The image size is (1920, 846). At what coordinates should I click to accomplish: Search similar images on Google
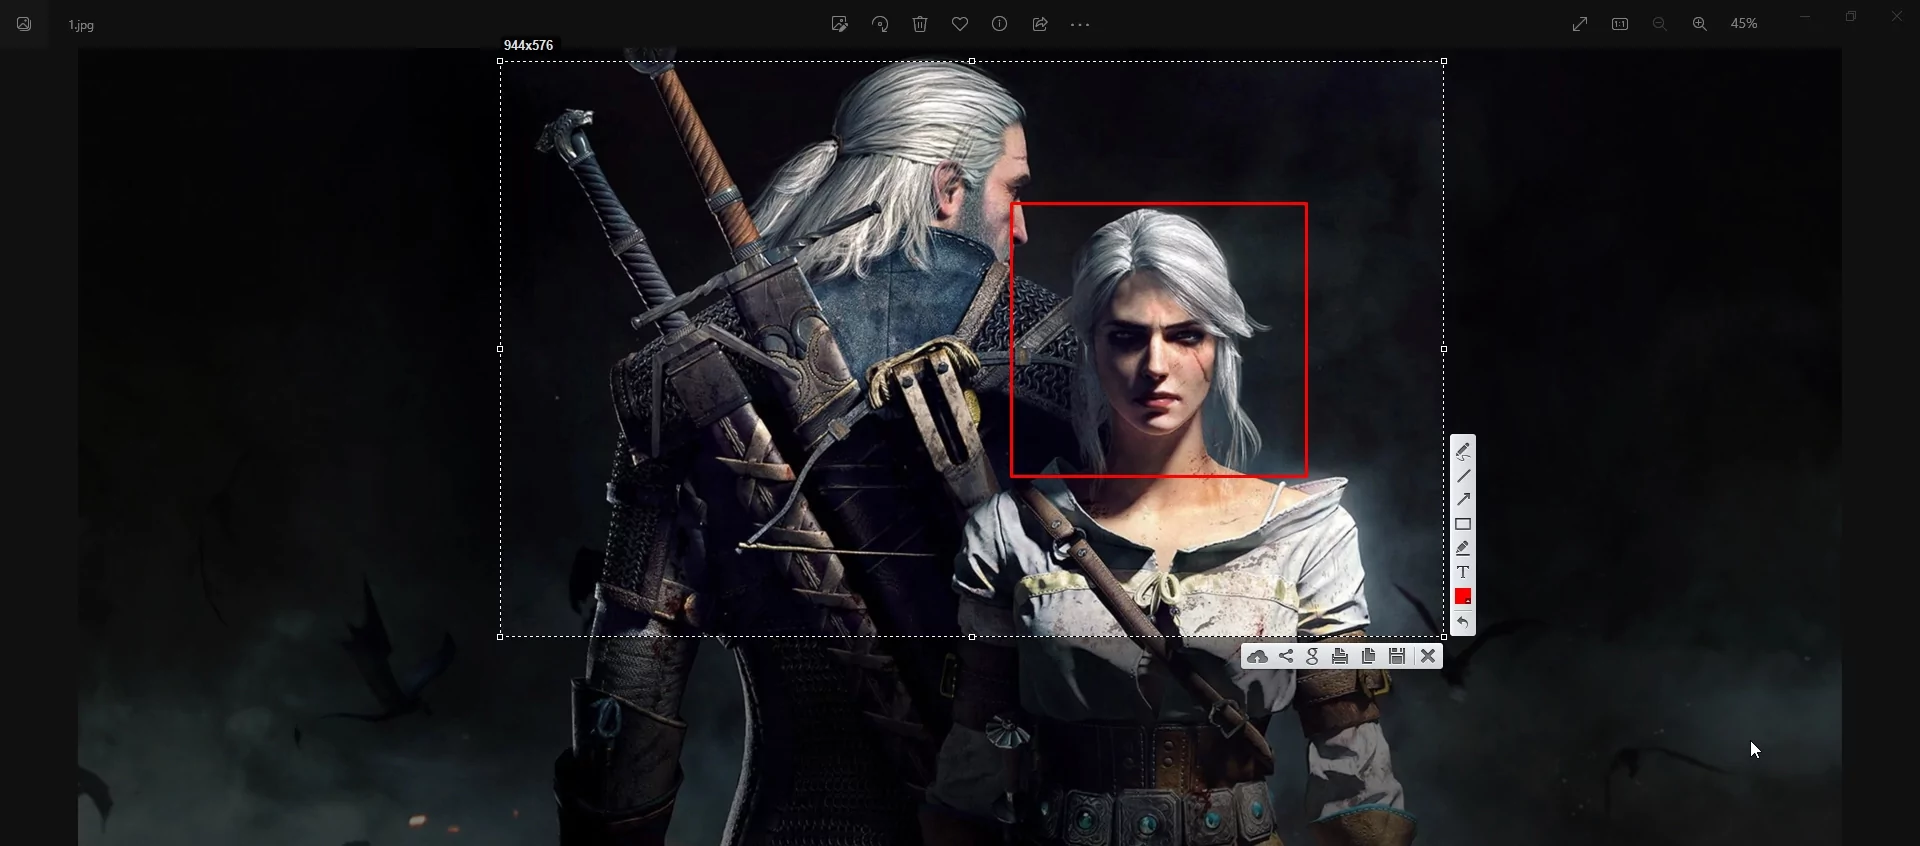point(1313,656)
